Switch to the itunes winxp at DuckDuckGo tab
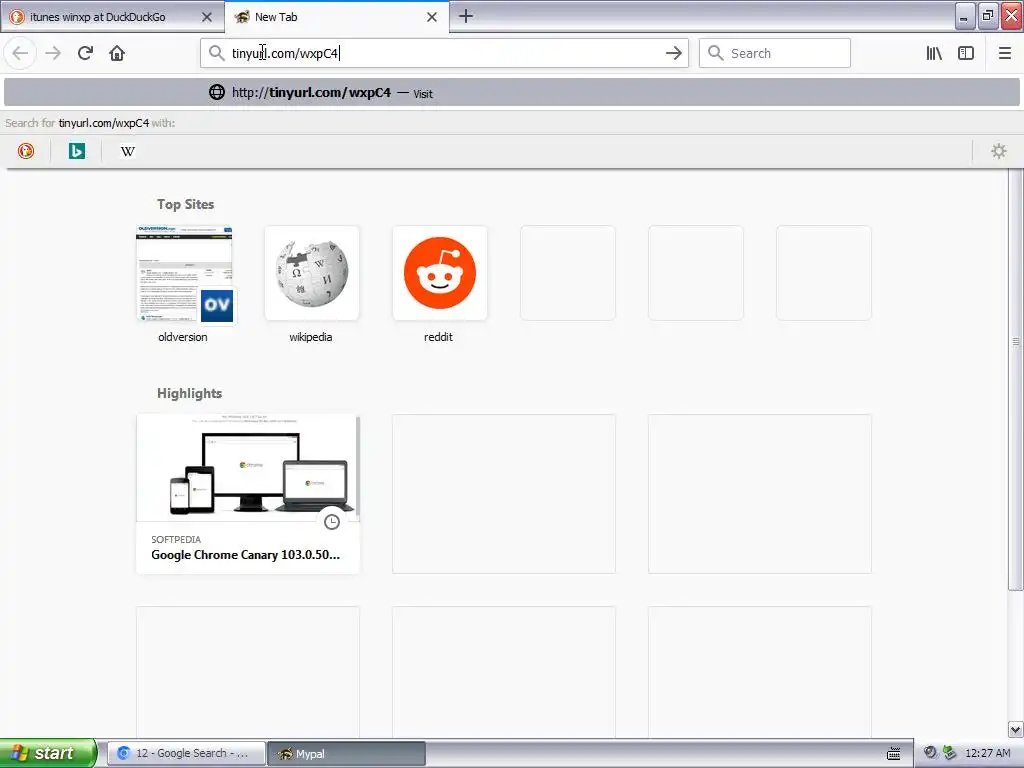 [x=112, y=17]
